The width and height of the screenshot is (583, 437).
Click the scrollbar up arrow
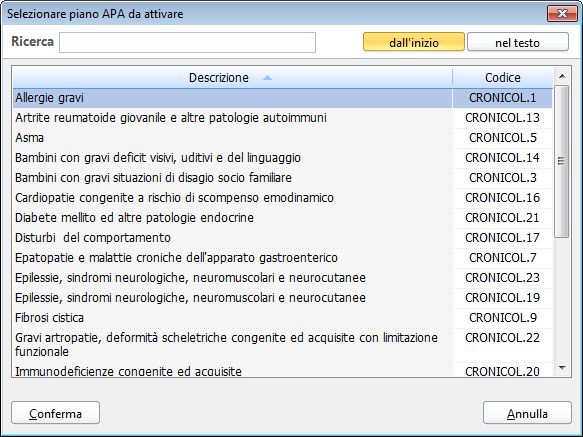tap(562, 76)
